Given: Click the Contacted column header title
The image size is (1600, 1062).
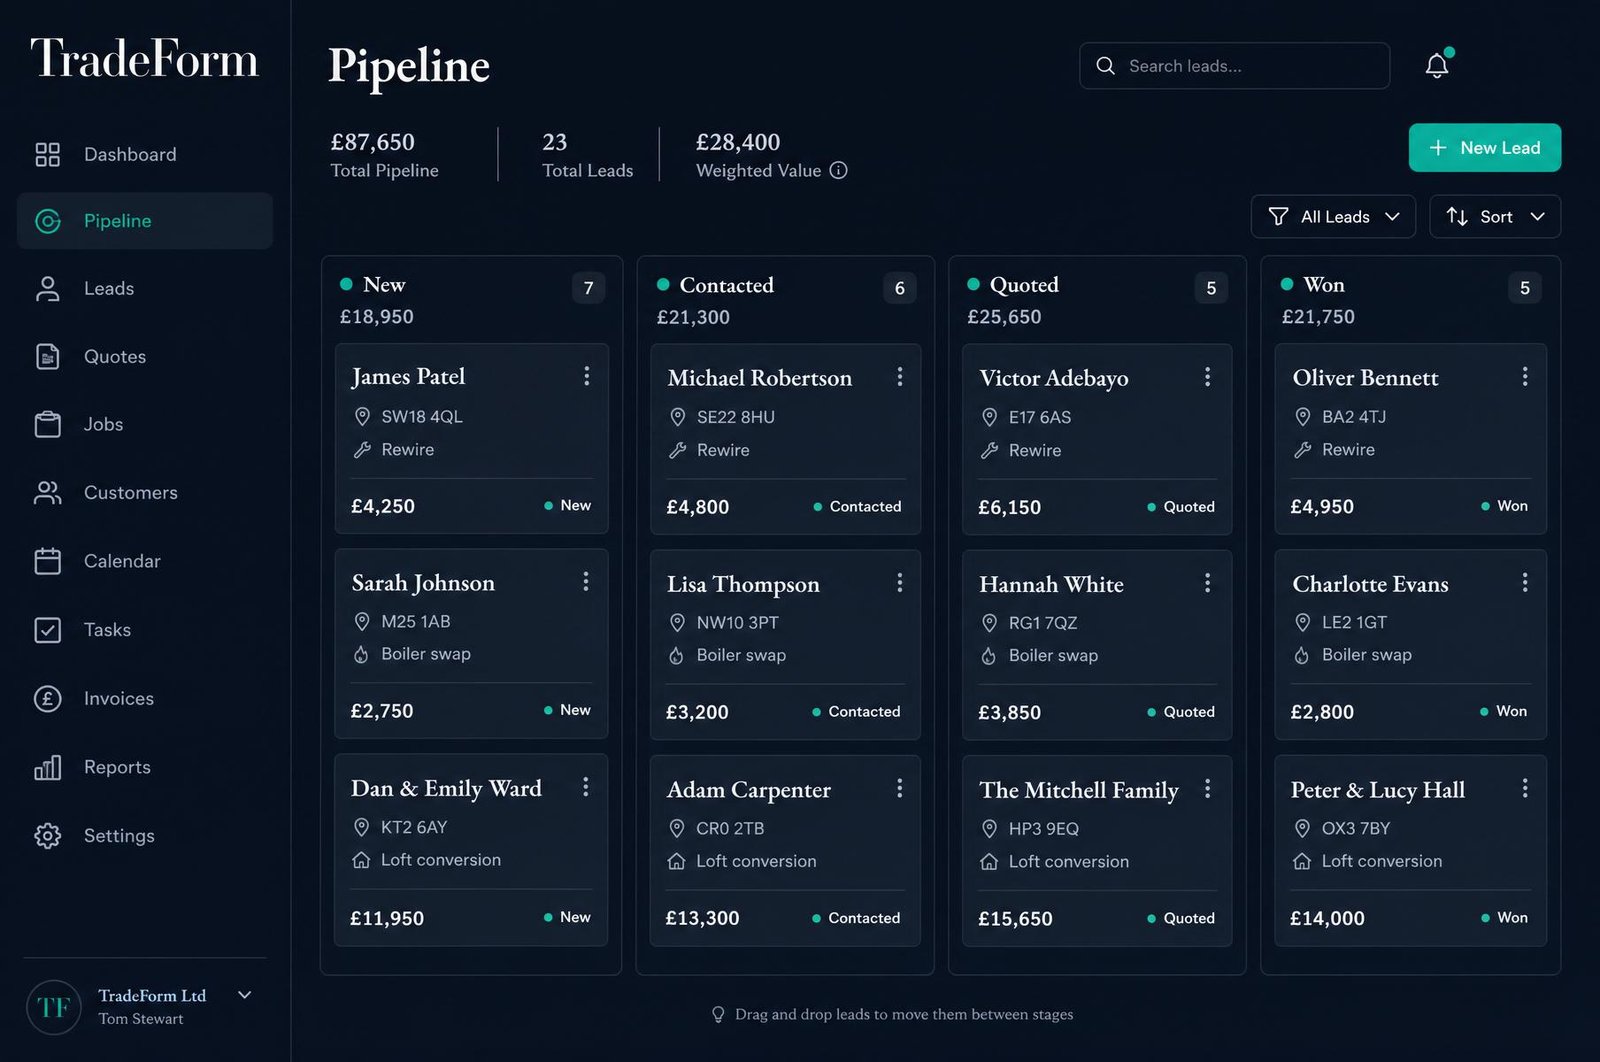Looking at the screenshot, I should [727, 285].
